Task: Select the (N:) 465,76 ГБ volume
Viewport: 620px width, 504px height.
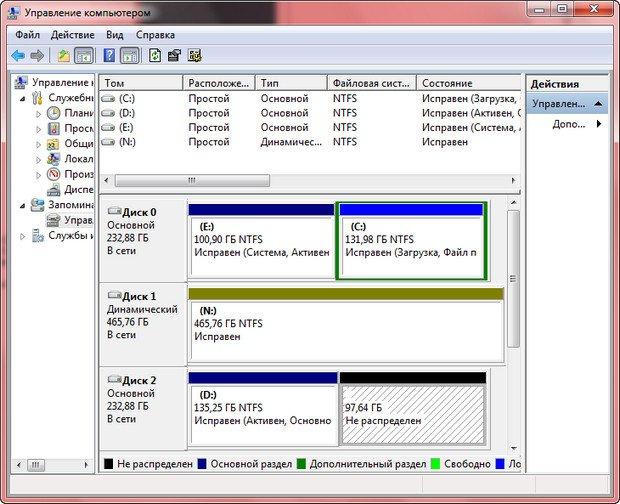Action: (346, 325)
